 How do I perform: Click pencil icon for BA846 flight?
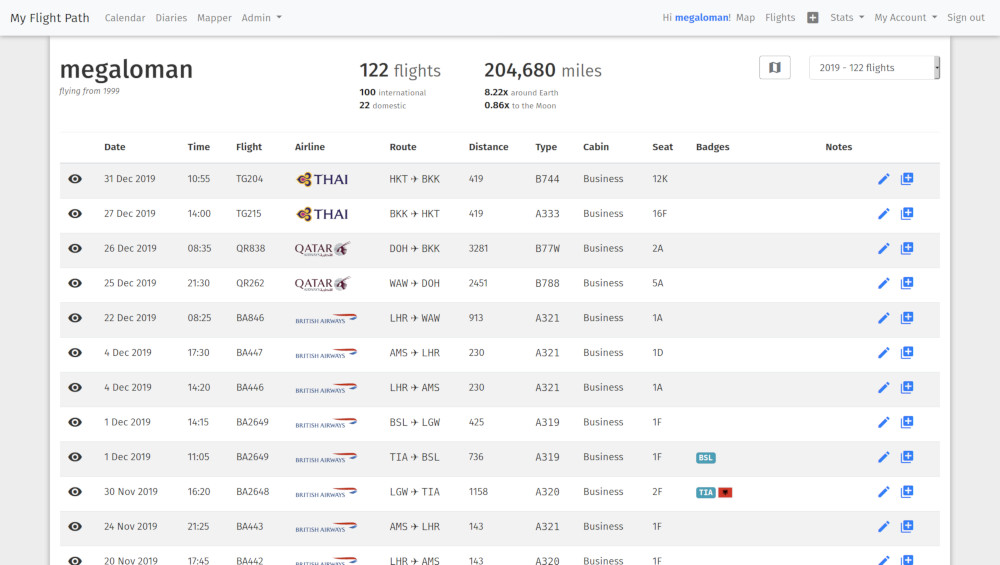[883, 318]
